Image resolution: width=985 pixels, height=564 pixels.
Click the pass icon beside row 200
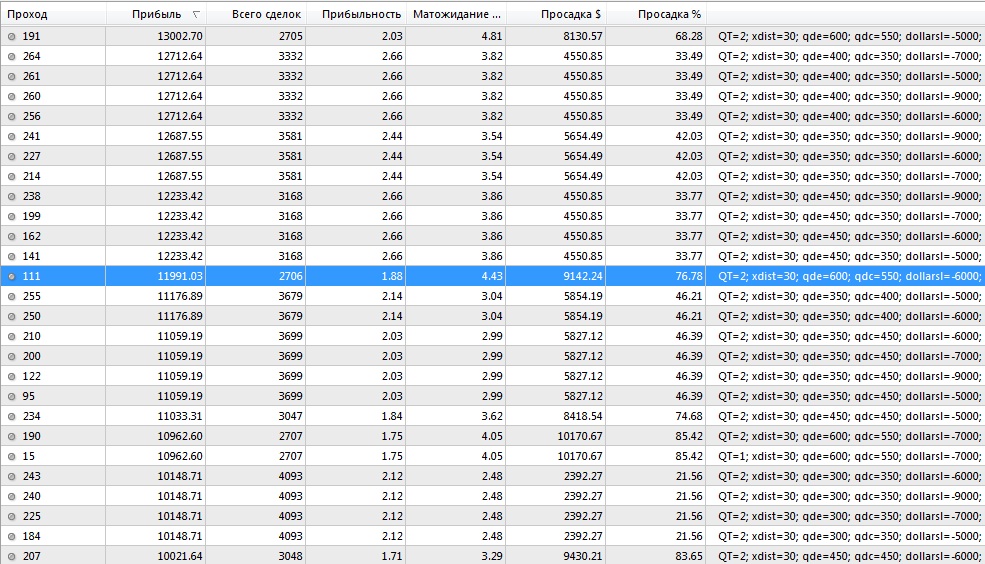11,356
